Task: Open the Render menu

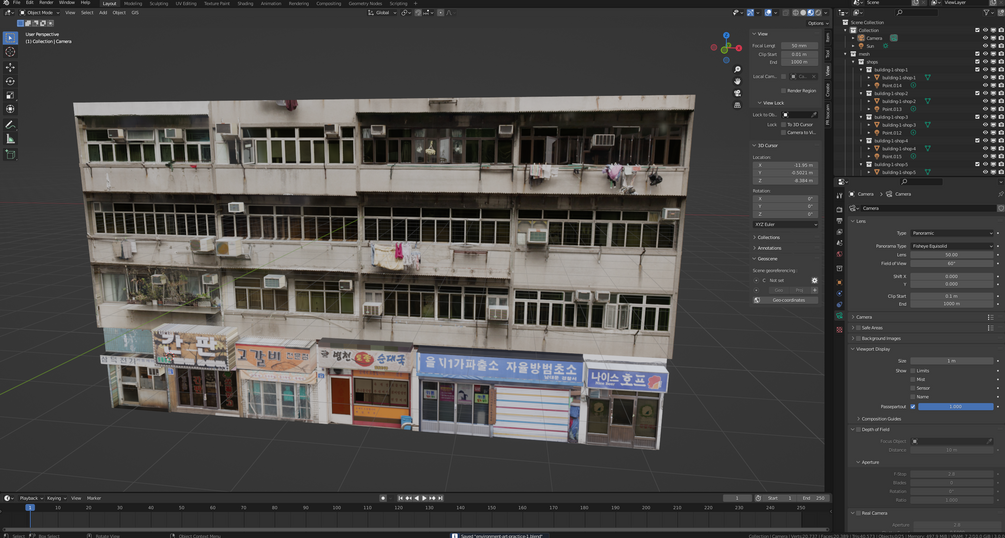Action: coord(46,3)
